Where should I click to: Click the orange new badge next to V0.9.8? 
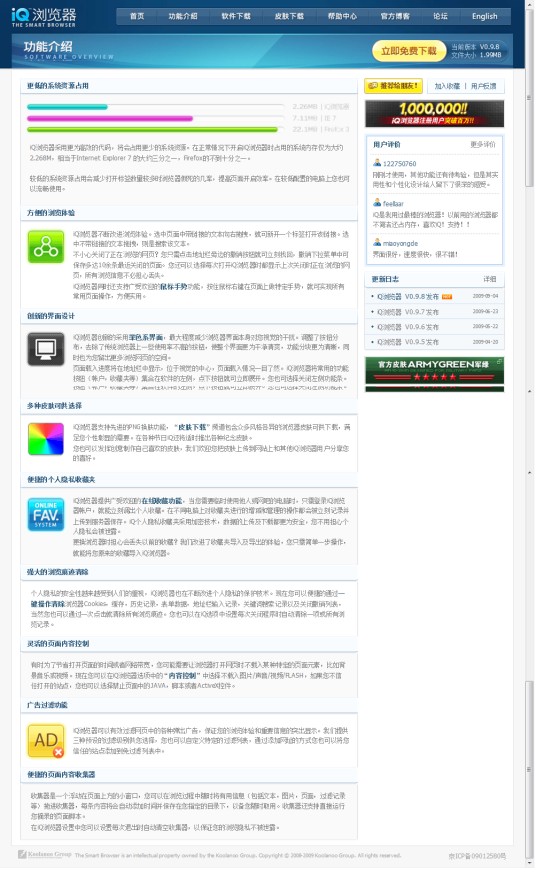(447, 297)
